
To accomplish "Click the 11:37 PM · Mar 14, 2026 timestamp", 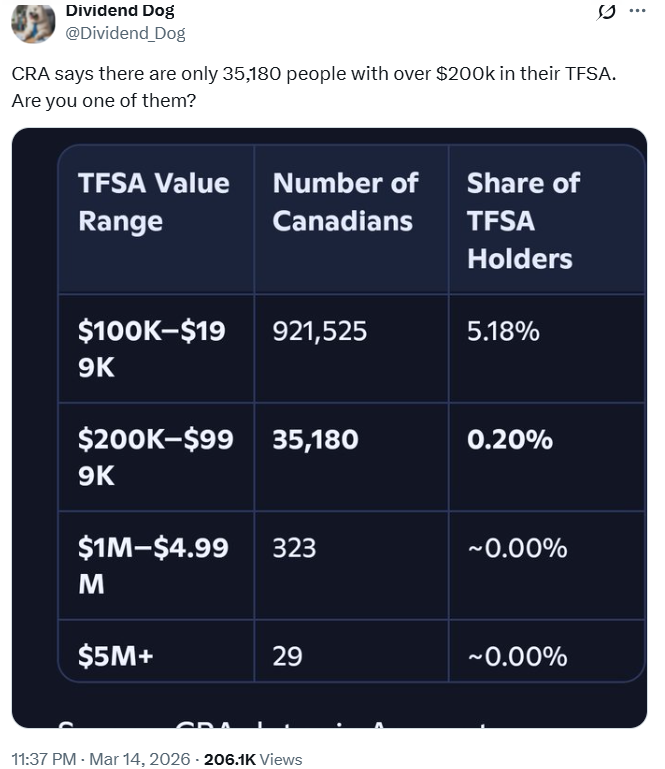I will (103, 759).
